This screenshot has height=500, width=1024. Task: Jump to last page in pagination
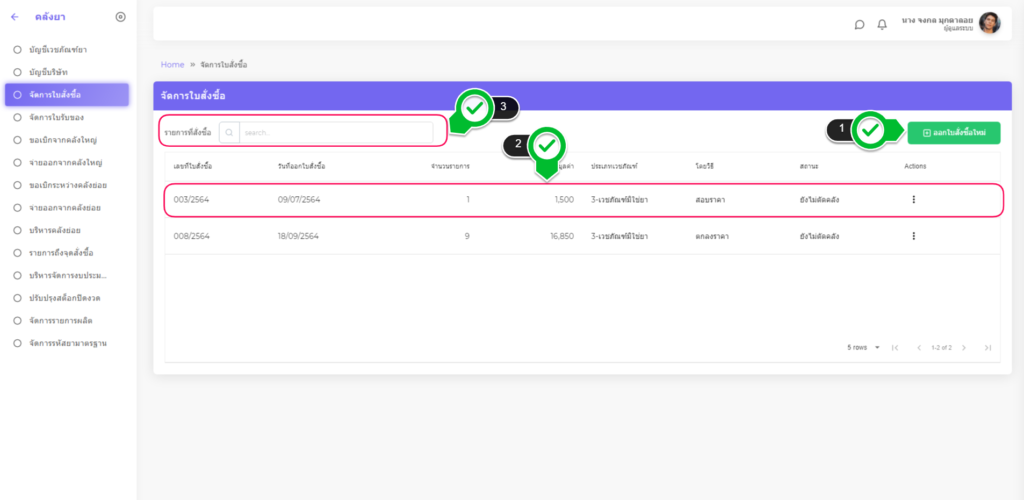coord(988,347)
